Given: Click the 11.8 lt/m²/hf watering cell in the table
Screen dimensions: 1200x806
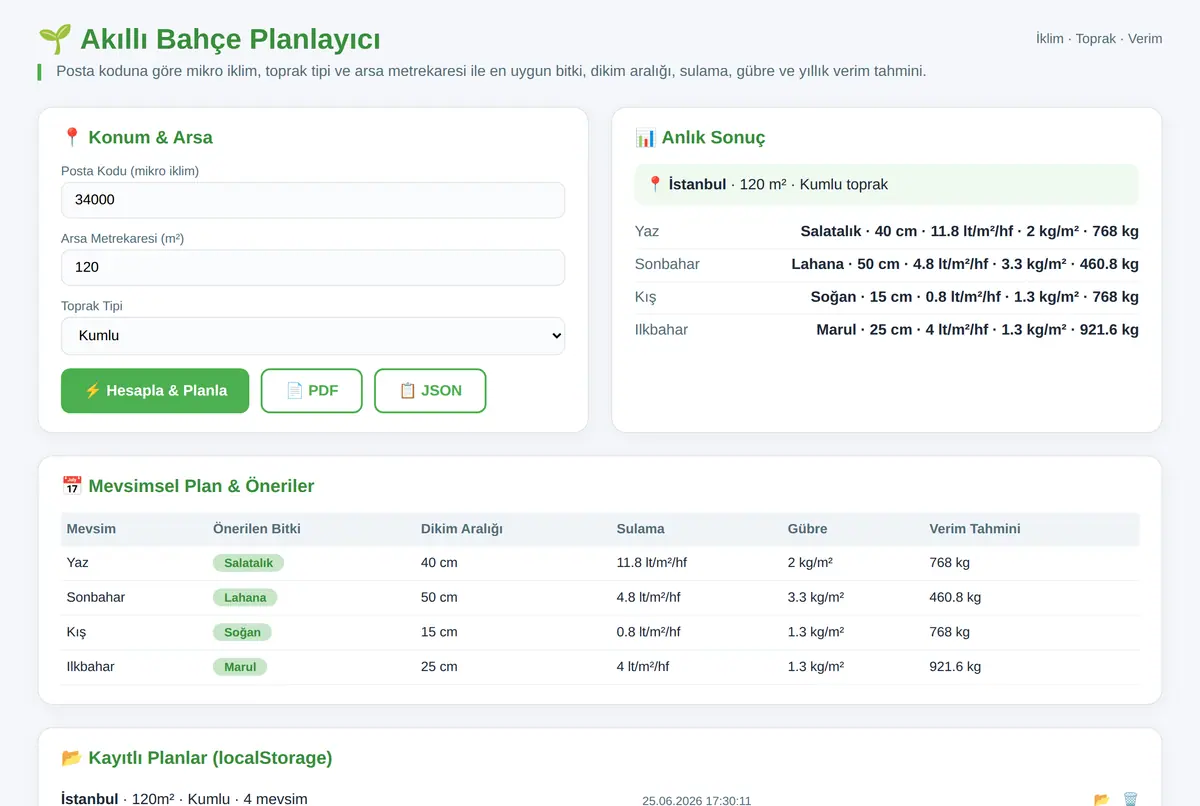Looking at the screenshot, I should [x=652, y=563].
